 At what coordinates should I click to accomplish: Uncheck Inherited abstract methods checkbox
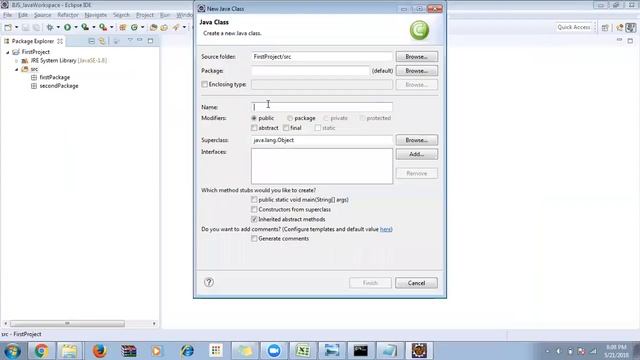tap(254, 219)
